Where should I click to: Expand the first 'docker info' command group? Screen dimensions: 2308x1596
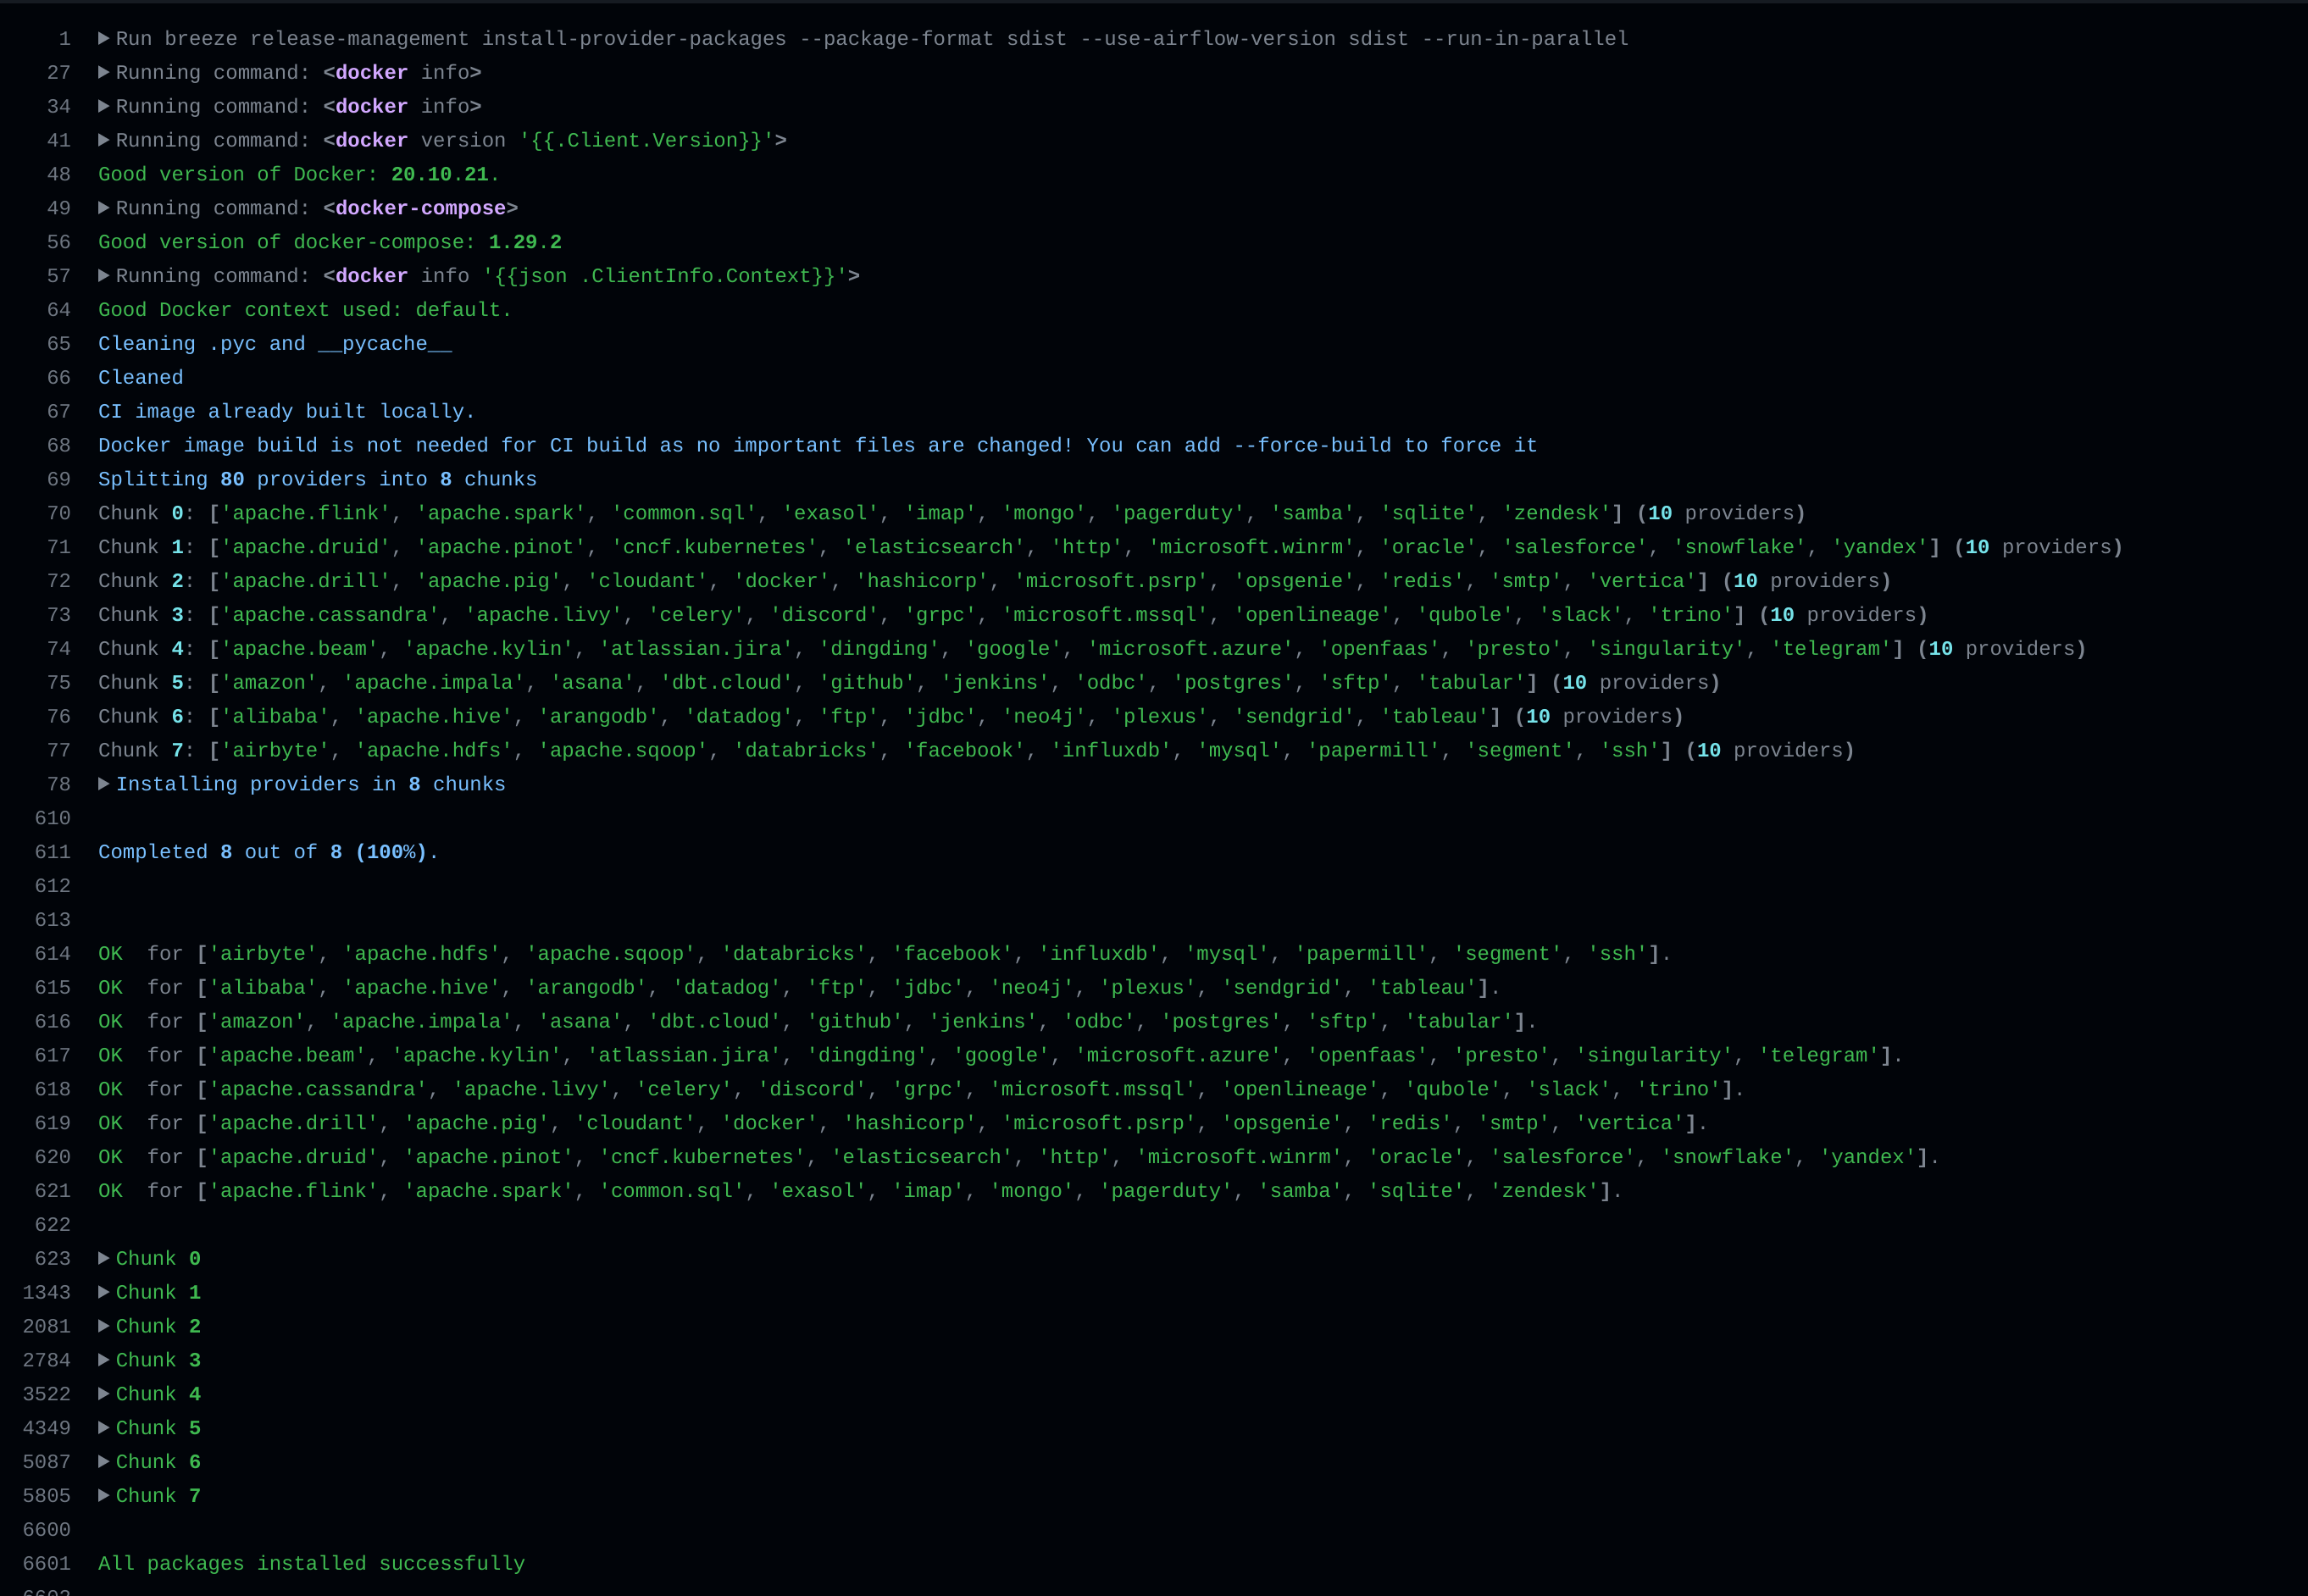(104, 73)
